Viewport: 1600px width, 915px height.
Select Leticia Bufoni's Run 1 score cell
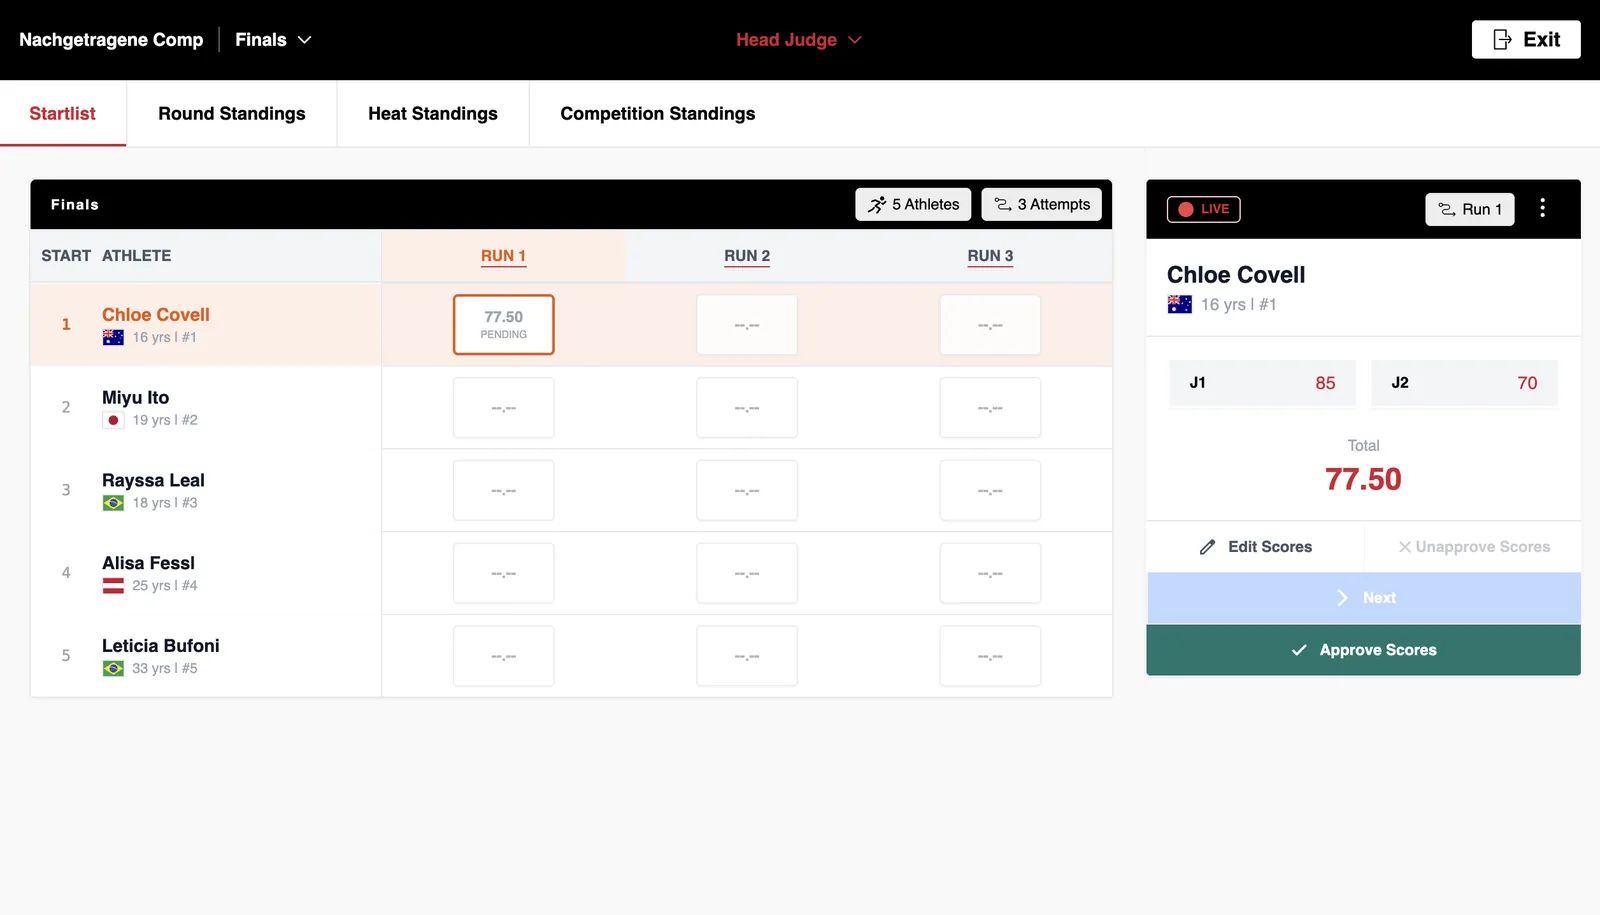pos(504,657)
